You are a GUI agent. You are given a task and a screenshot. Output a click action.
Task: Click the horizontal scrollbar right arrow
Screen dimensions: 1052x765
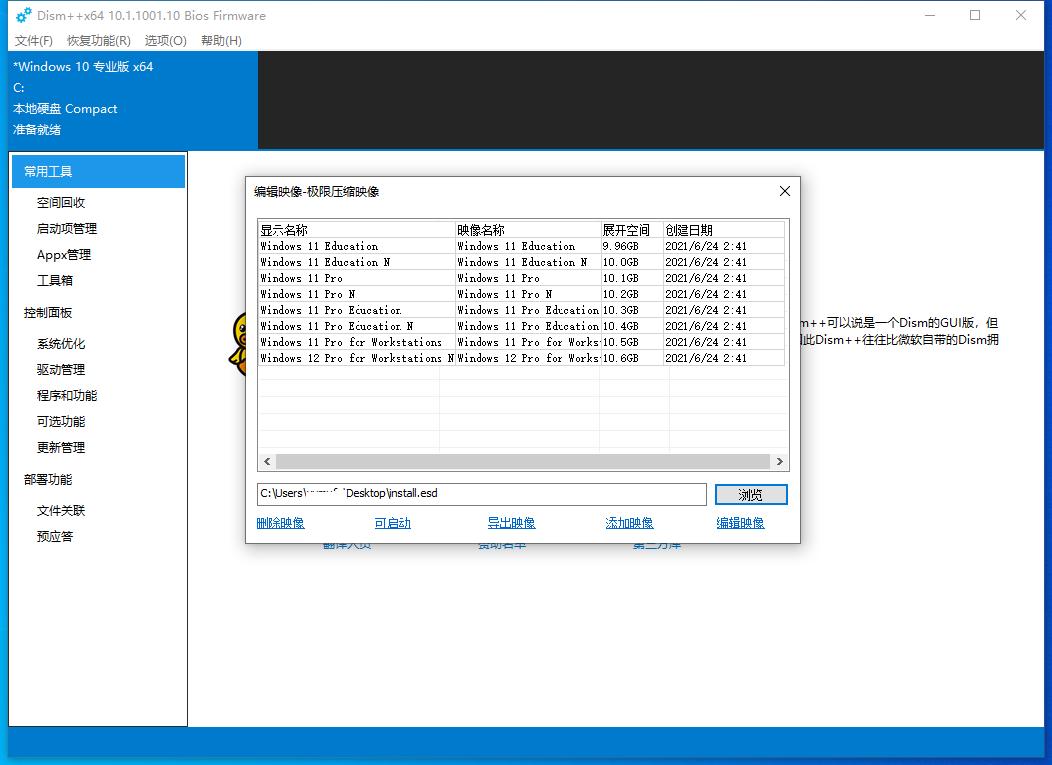pyautogui.click(x=781, y=461)
